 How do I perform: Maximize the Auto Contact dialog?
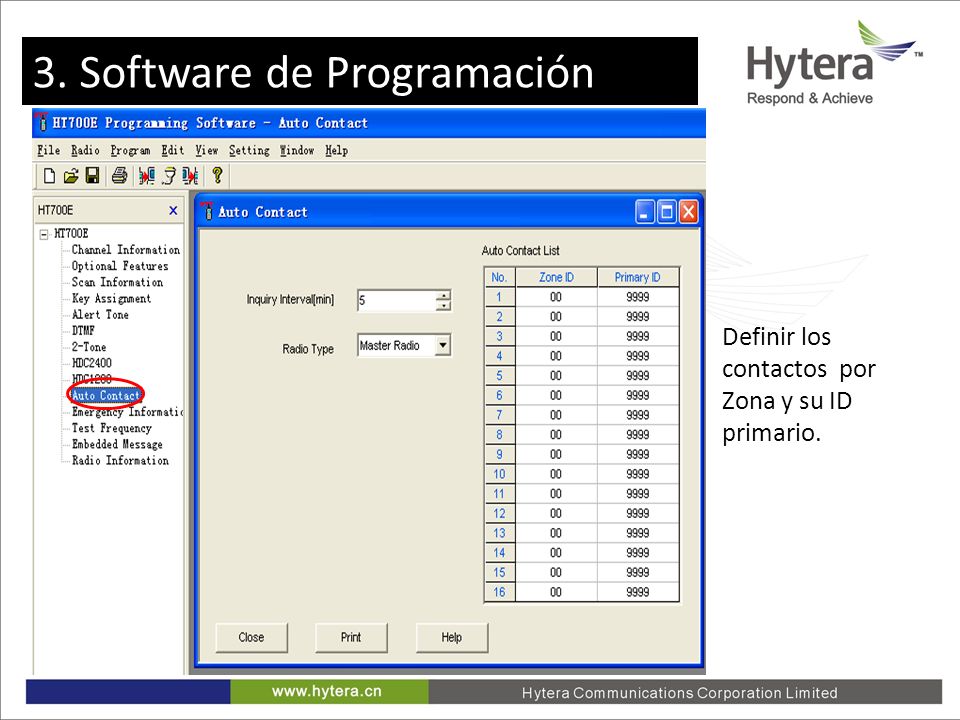[666, 212]
